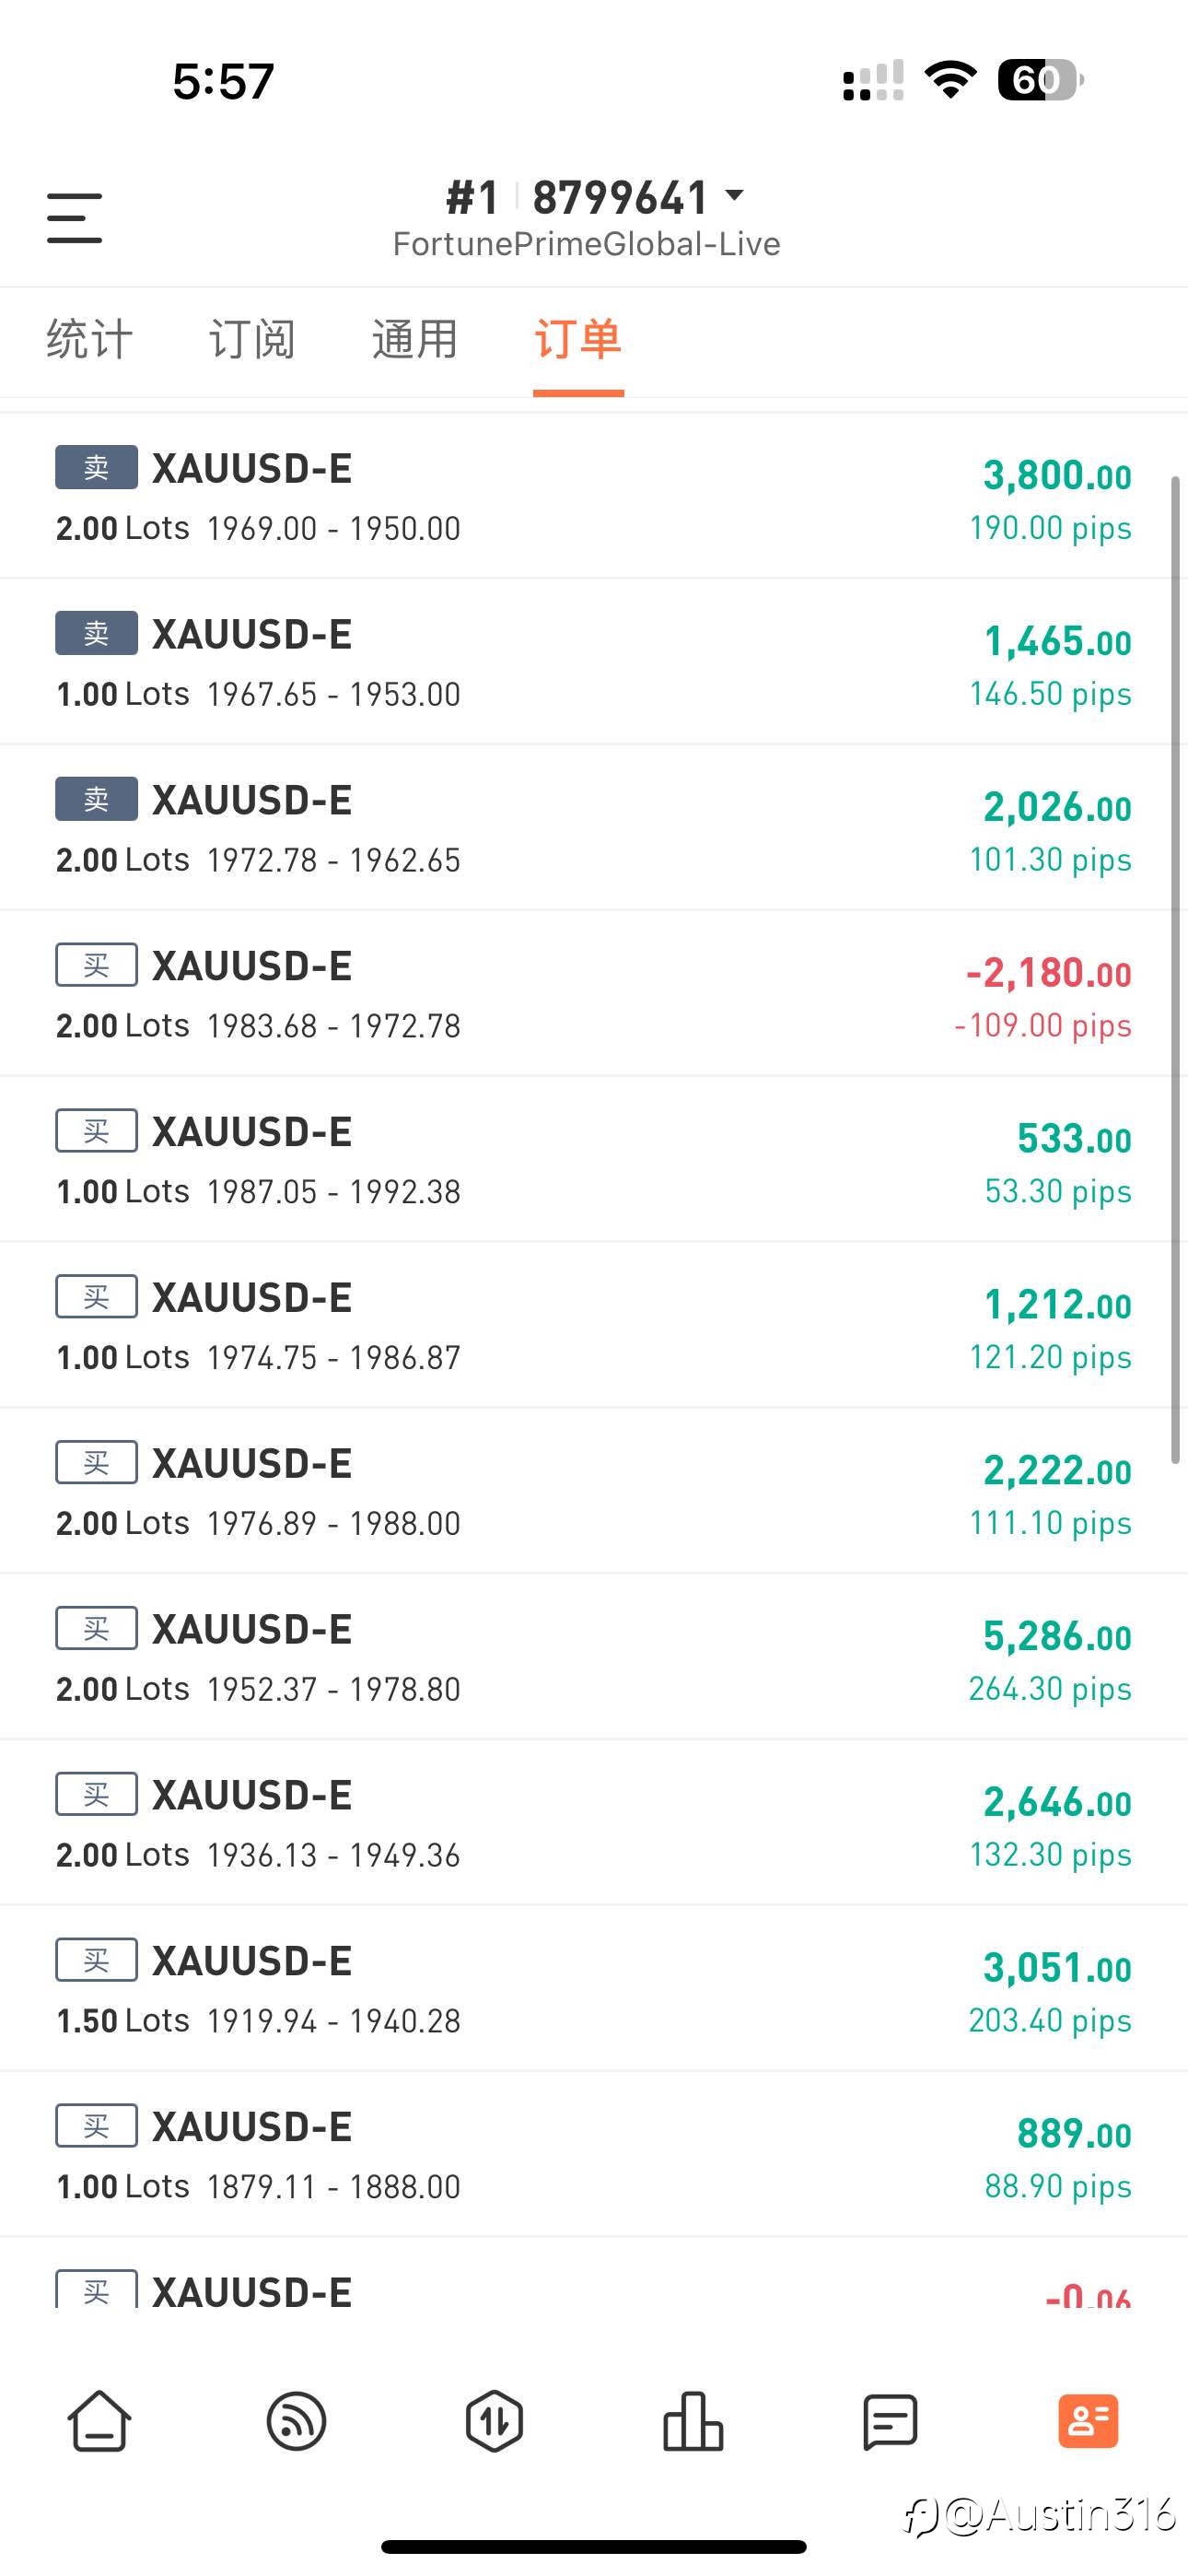Screen dimensions: 1188x2576
Task: Open the sell order 1967.65 - 1953.00
Action: [594, 662]
